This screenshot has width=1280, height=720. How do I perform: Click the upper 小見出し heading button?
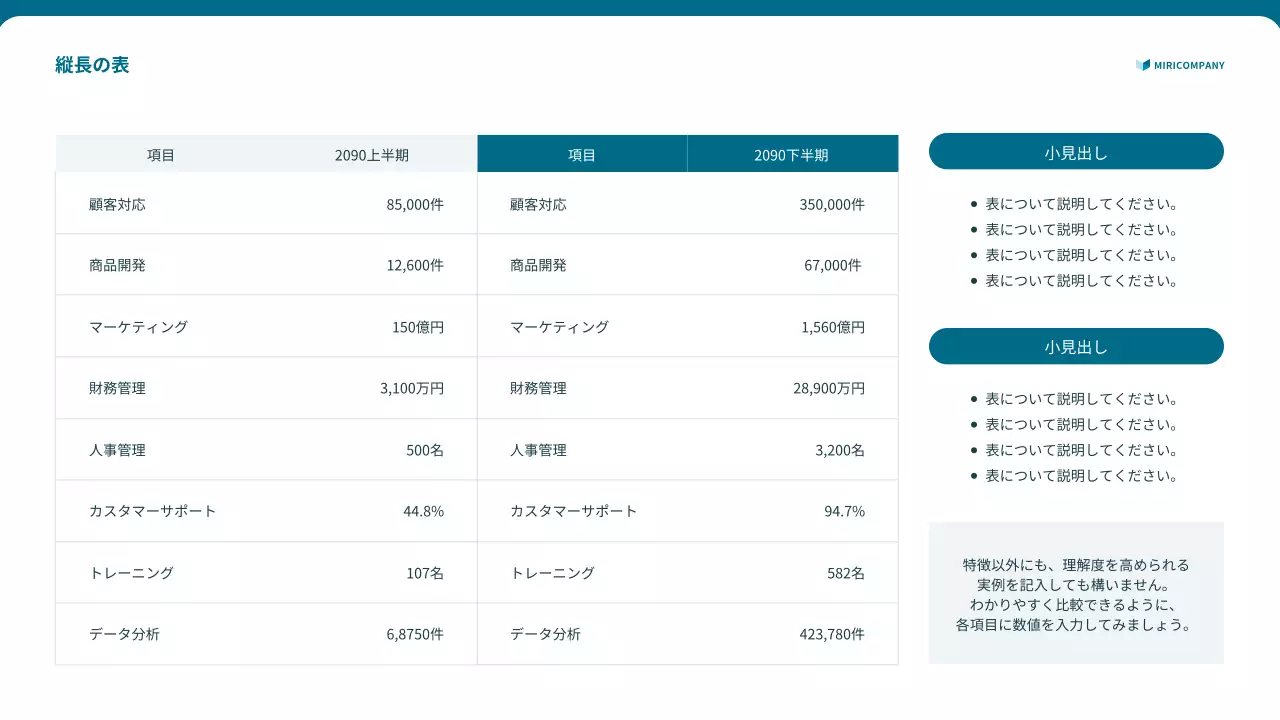1076,151
